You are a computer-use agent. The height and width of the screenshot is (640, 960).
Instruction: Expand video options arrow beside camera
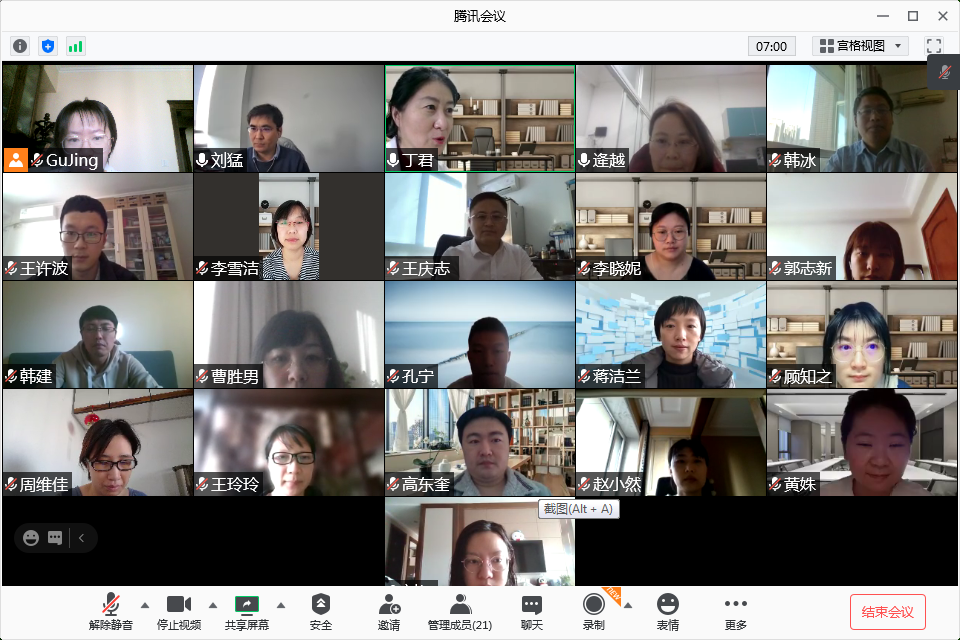tap(212, 605)
